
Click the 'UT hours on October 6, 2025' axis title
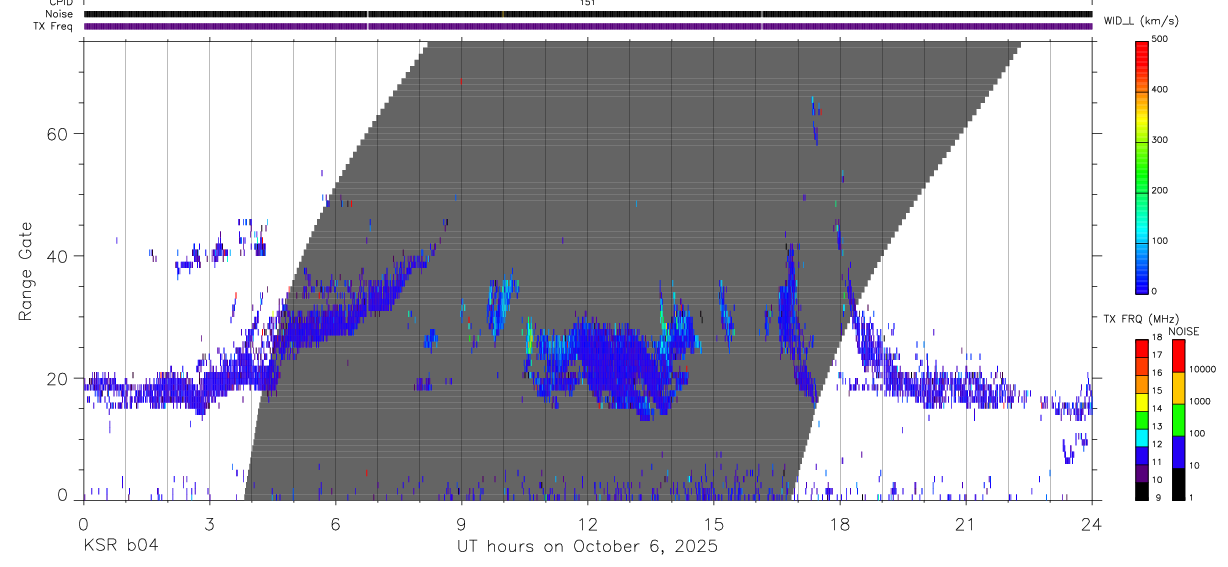(587, 546)
